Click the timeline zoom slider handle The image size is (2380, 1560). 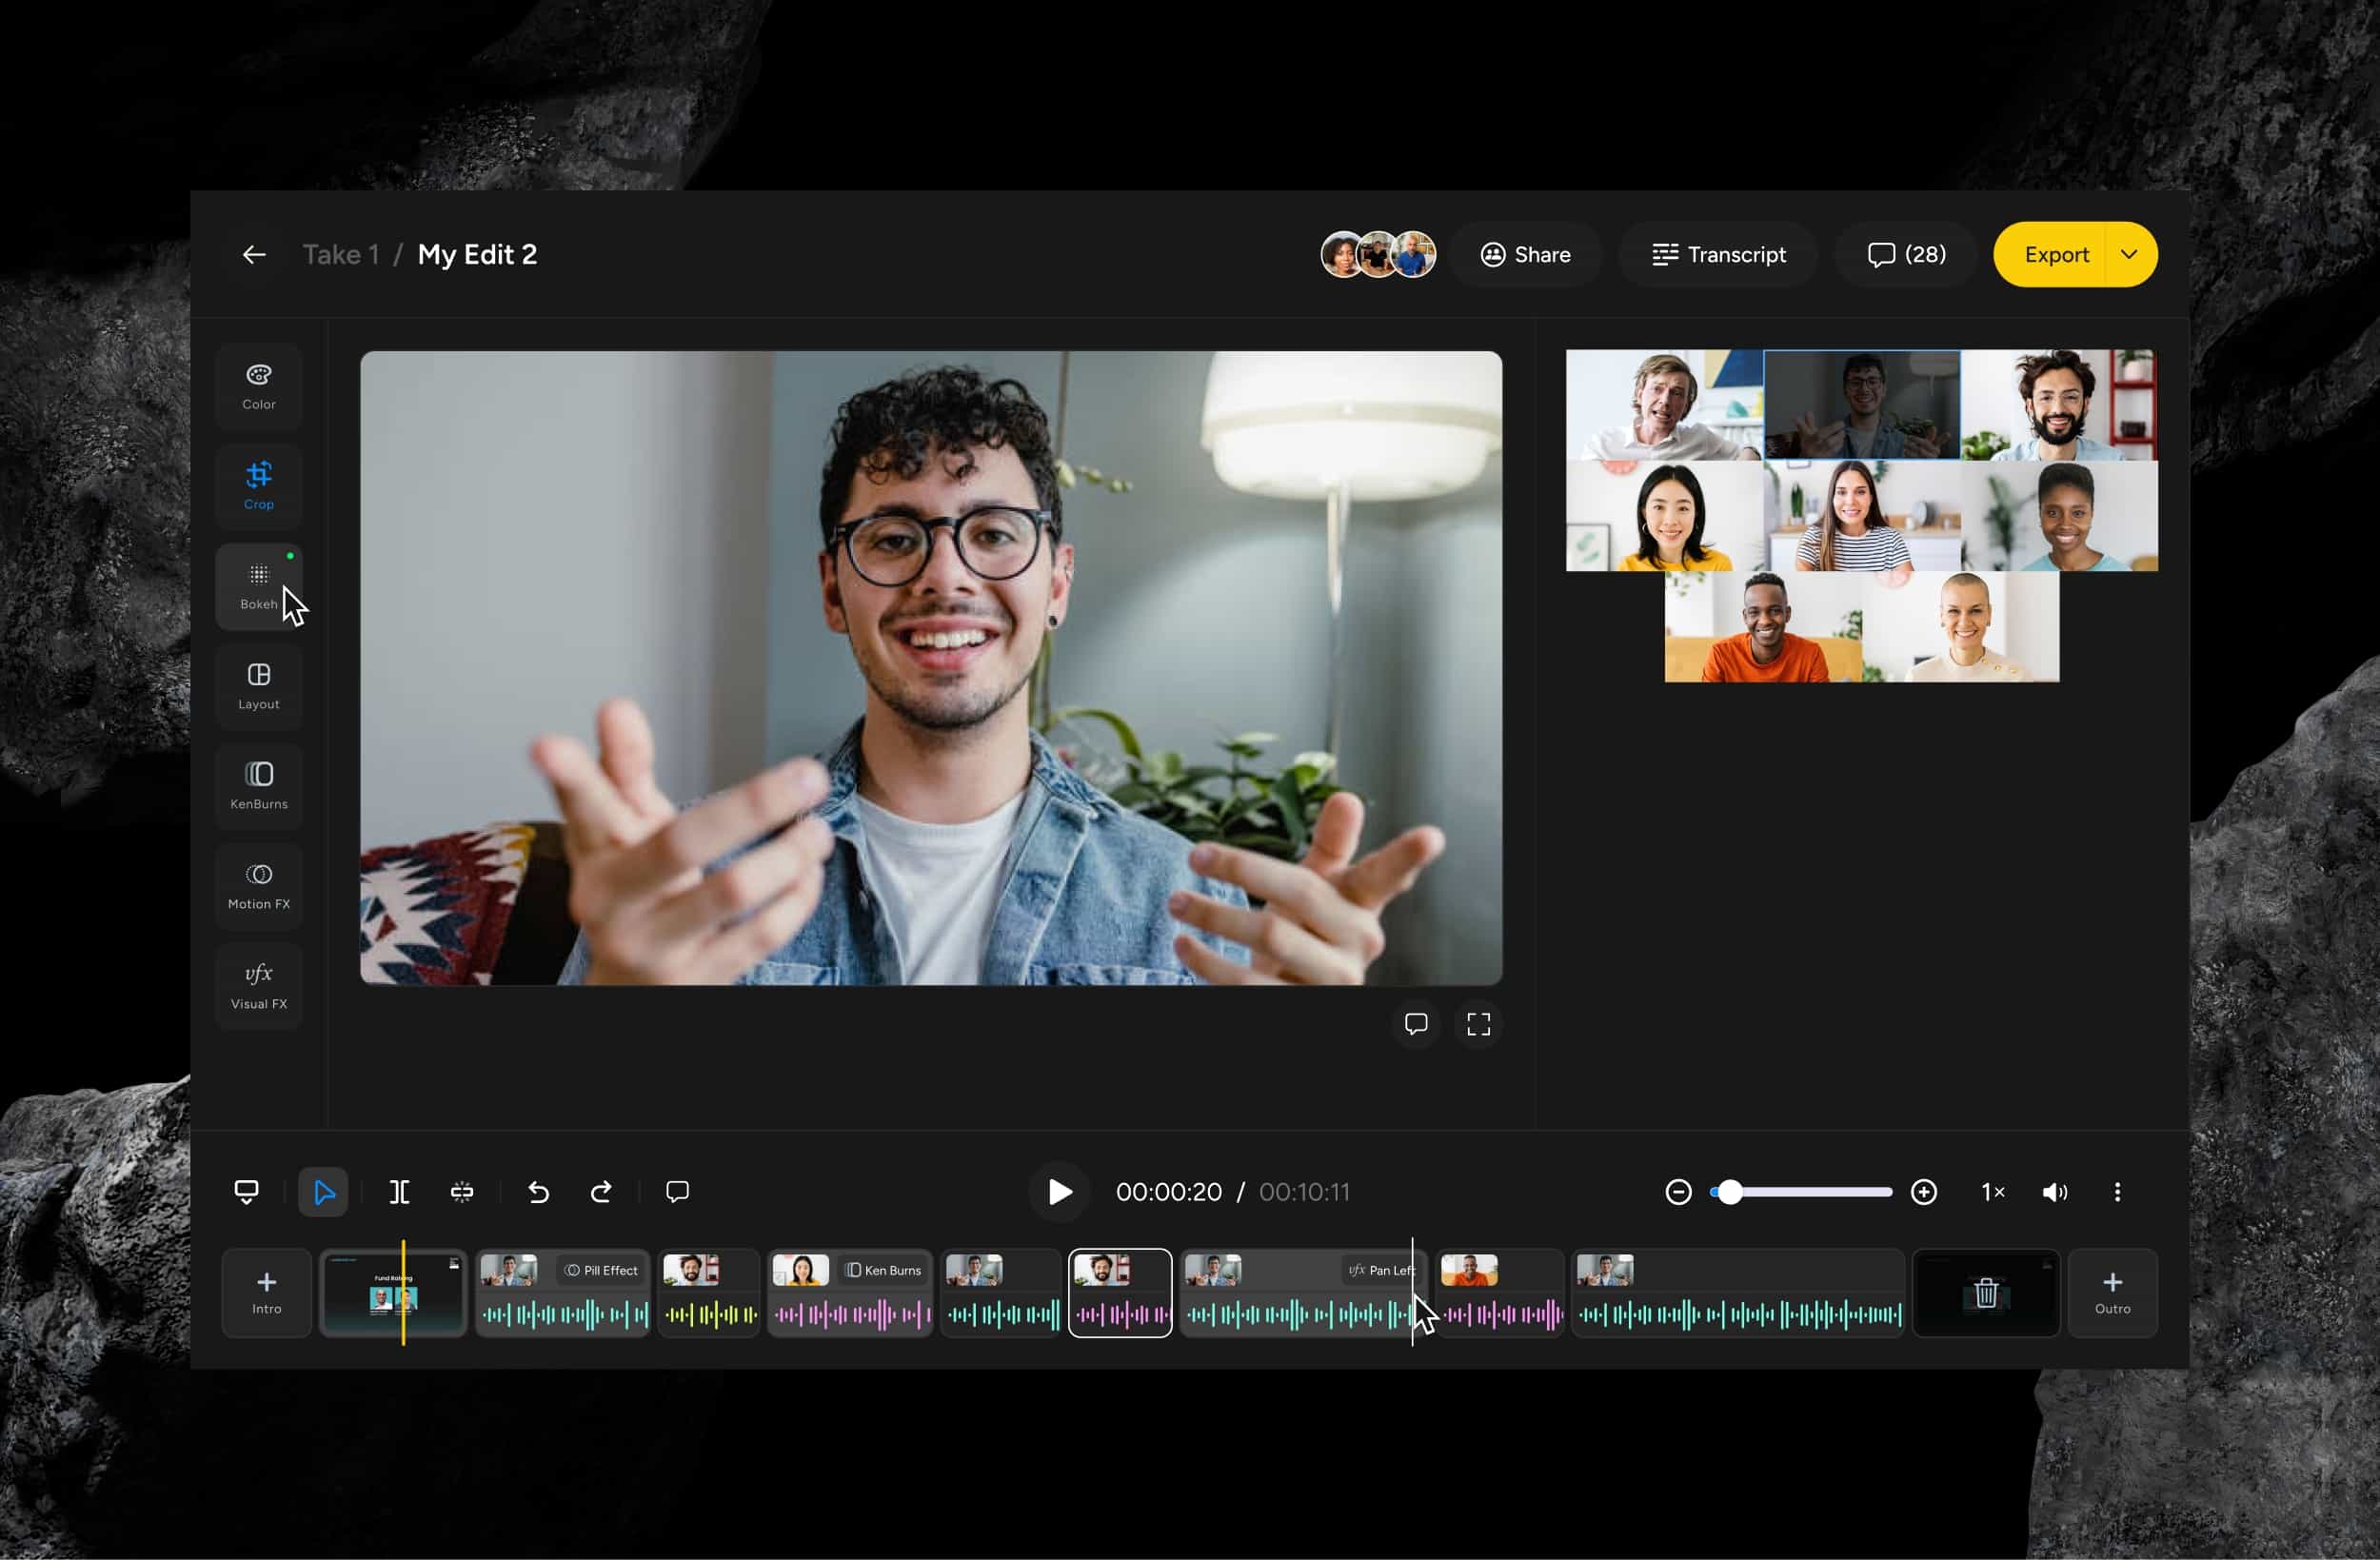(x=1729, y=1192)
